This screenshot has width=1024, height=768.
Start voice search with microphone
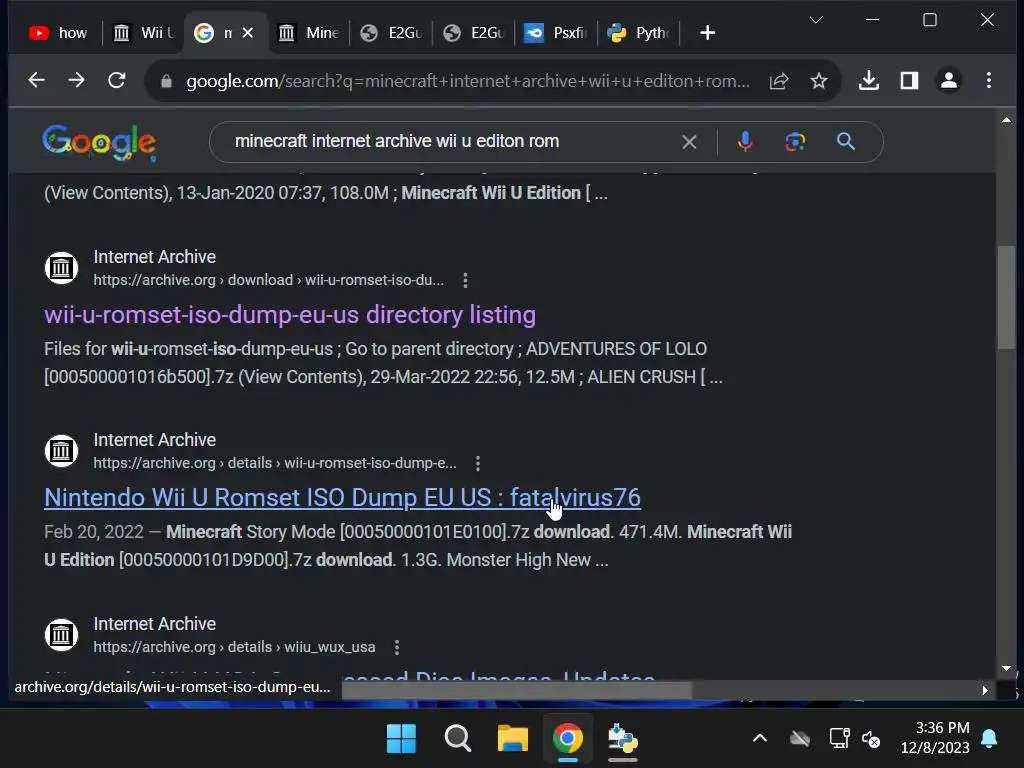(x=744, y=141)
